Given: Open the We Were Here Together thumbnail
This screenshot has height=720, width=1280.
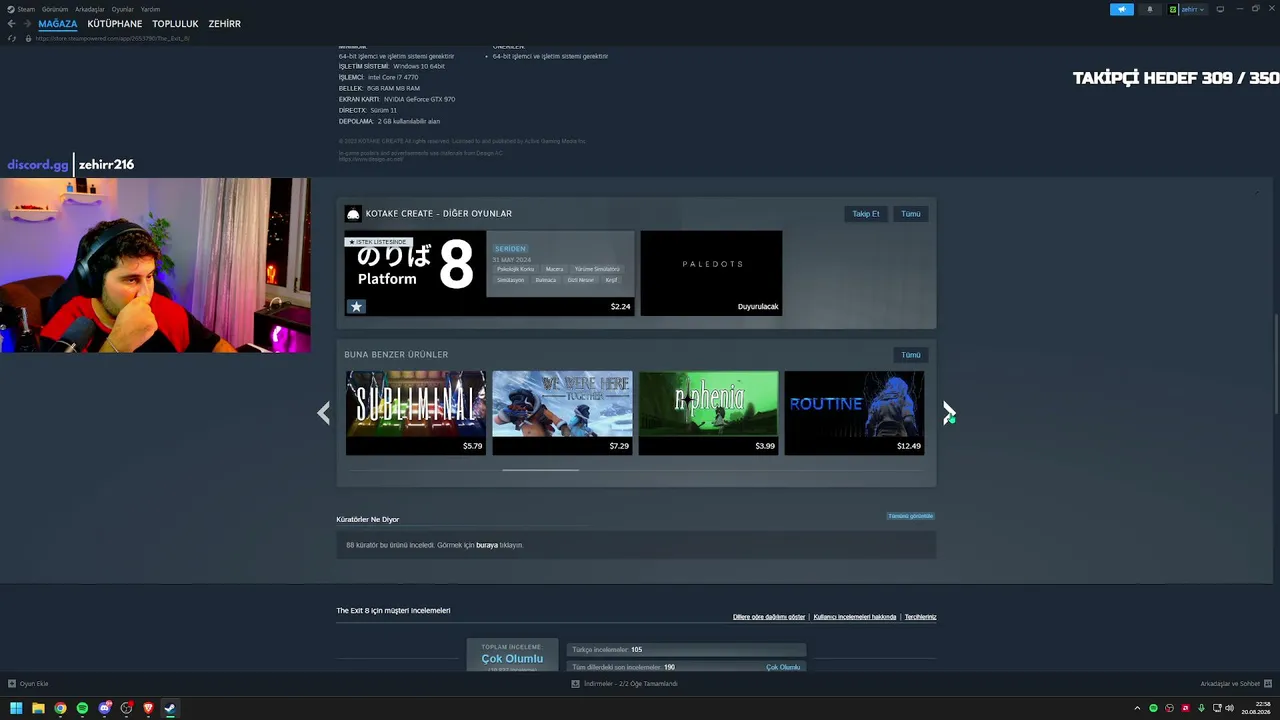Looking at the screenshot, I should coord(562,413).
